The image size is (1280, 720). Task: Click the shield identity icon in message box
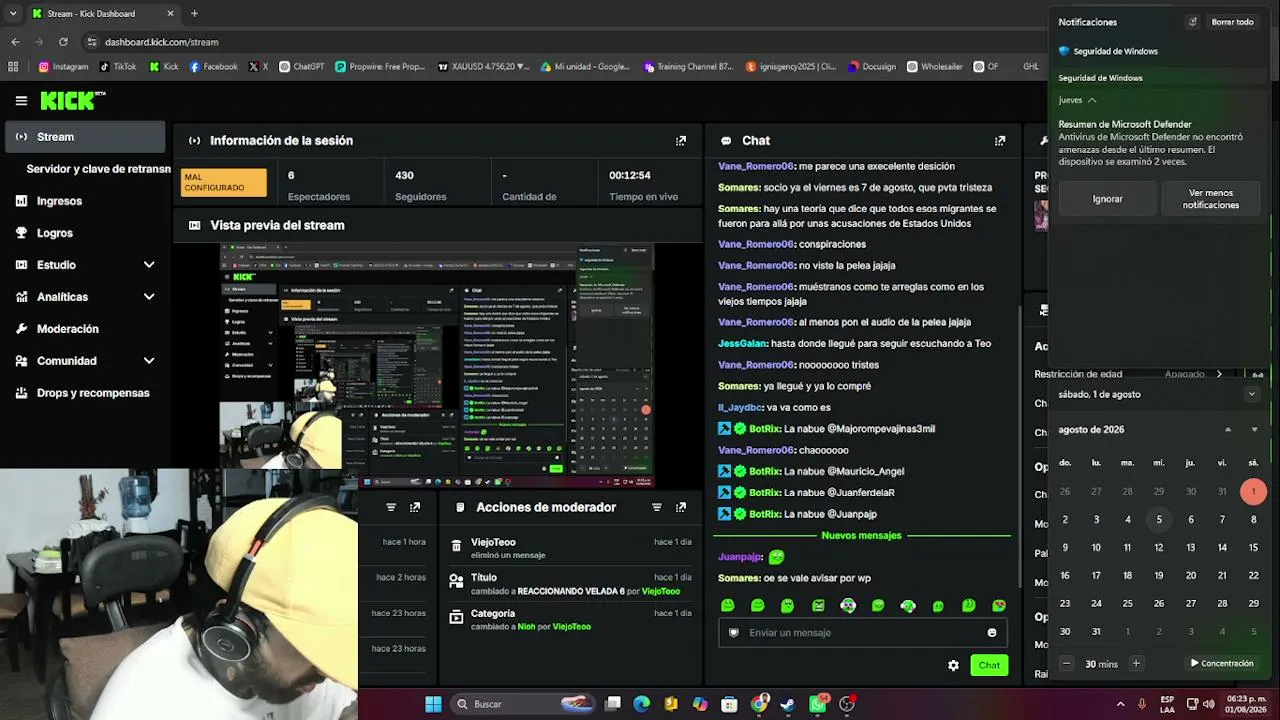pyautogui.click(x=734, y=632)
